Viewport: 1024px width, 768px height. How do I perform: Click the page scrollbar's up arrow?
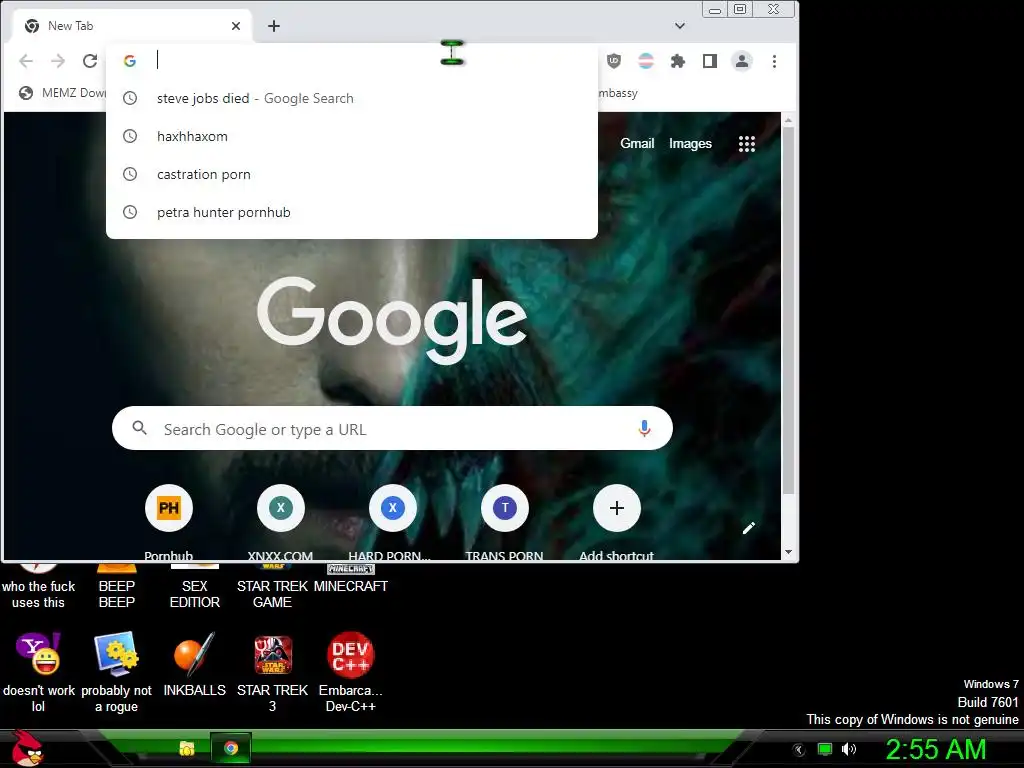pos(788,120)
